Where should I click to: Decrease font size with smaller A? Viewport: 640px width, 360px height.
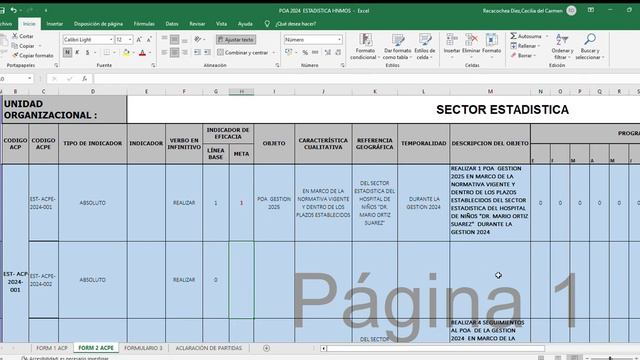(149, 40)
